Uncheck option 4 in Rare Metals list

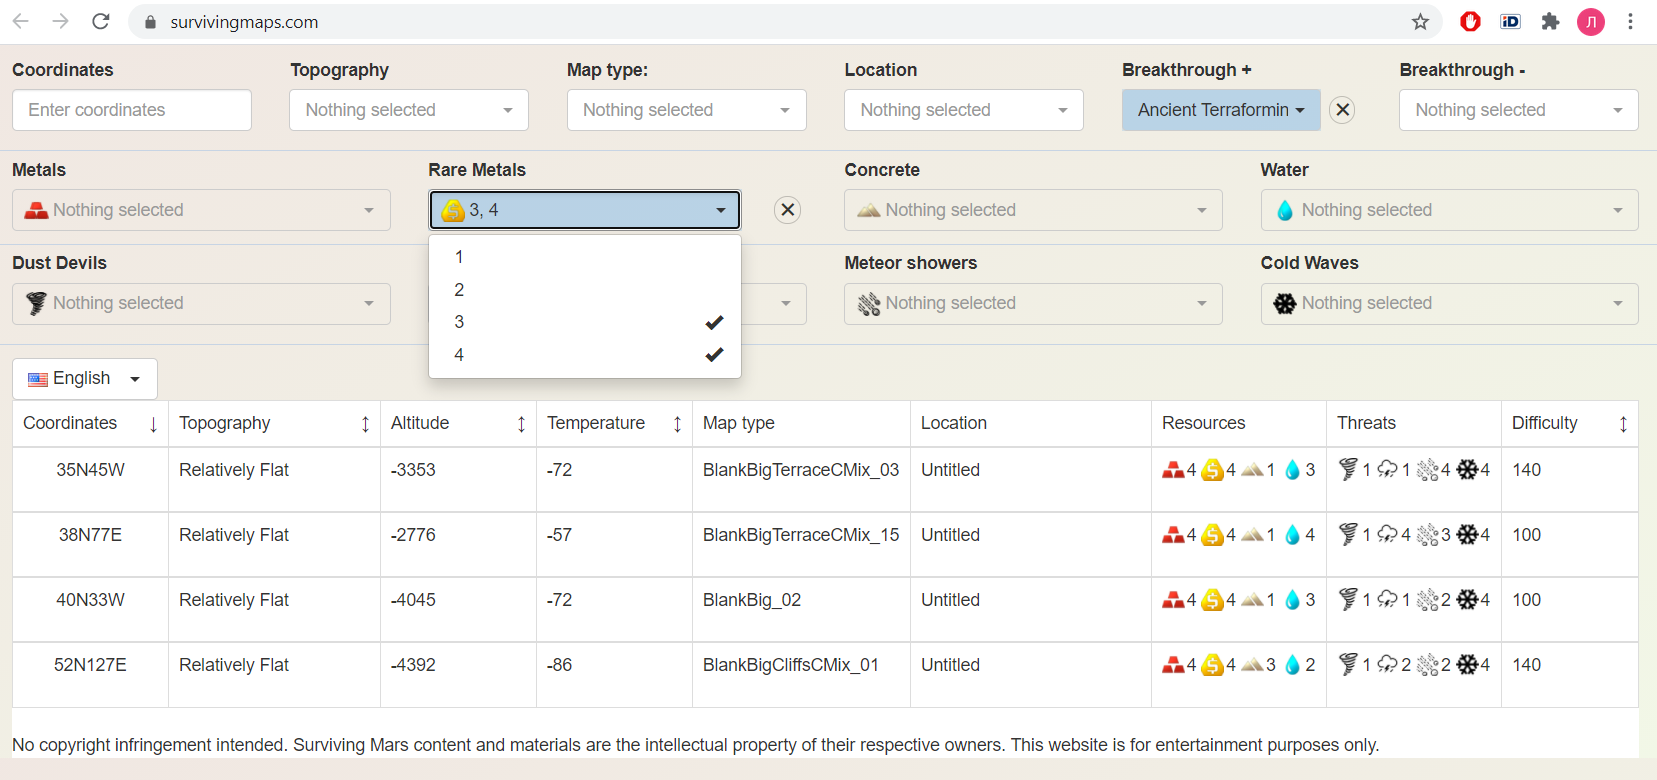click(x=584, y=355)
